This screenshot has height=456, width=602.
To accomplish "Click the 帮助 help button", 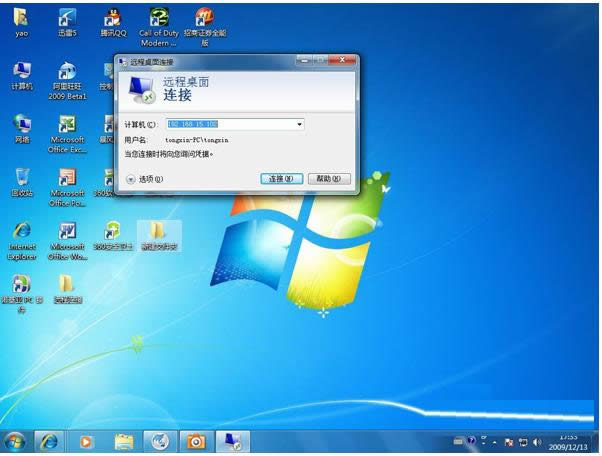I will click(328, 179).
